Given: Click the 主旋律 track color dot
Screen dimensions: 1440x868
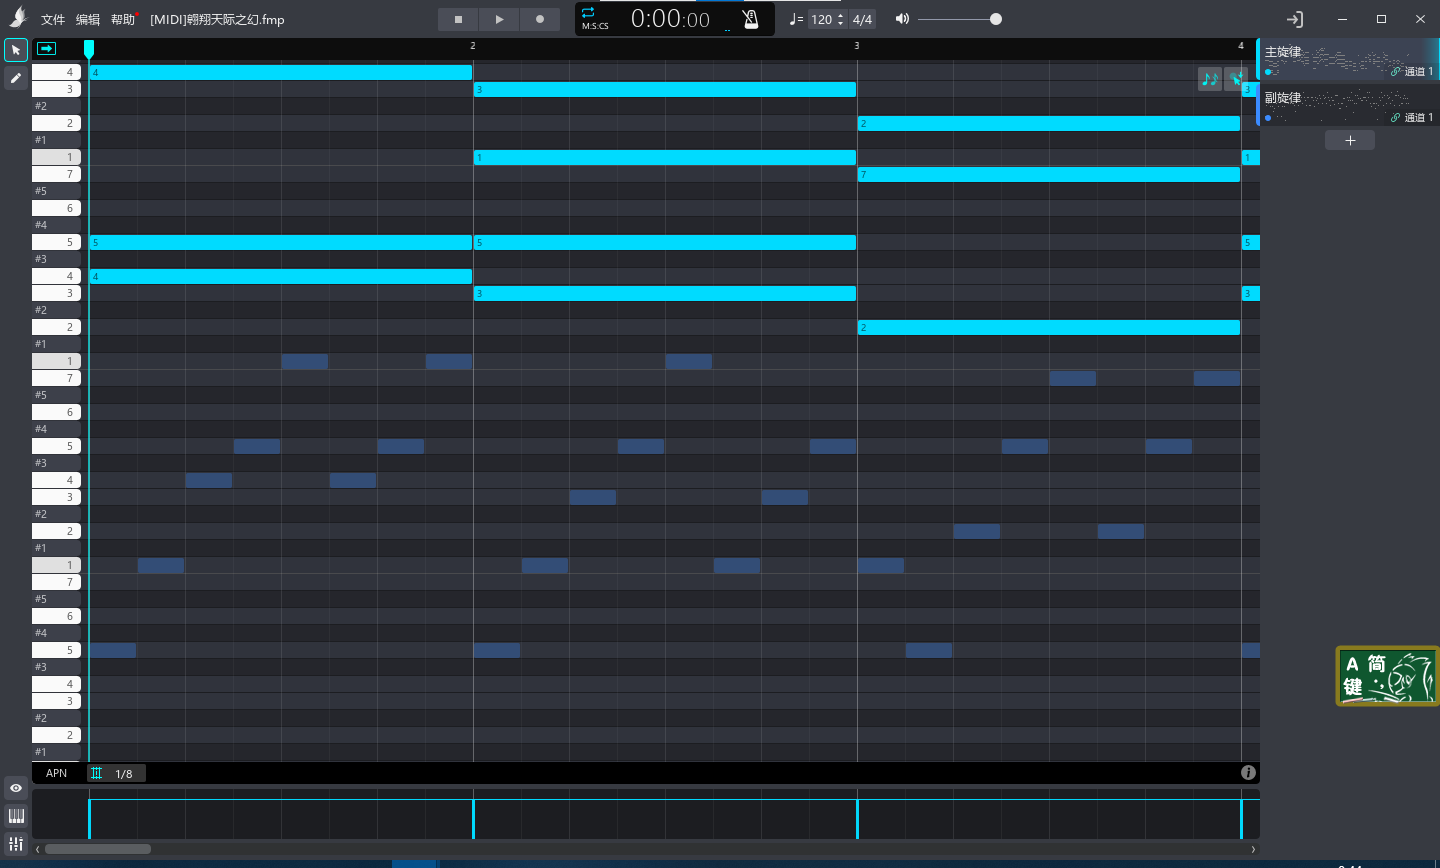Looking at the screenshot, I should click(1268, 72).
